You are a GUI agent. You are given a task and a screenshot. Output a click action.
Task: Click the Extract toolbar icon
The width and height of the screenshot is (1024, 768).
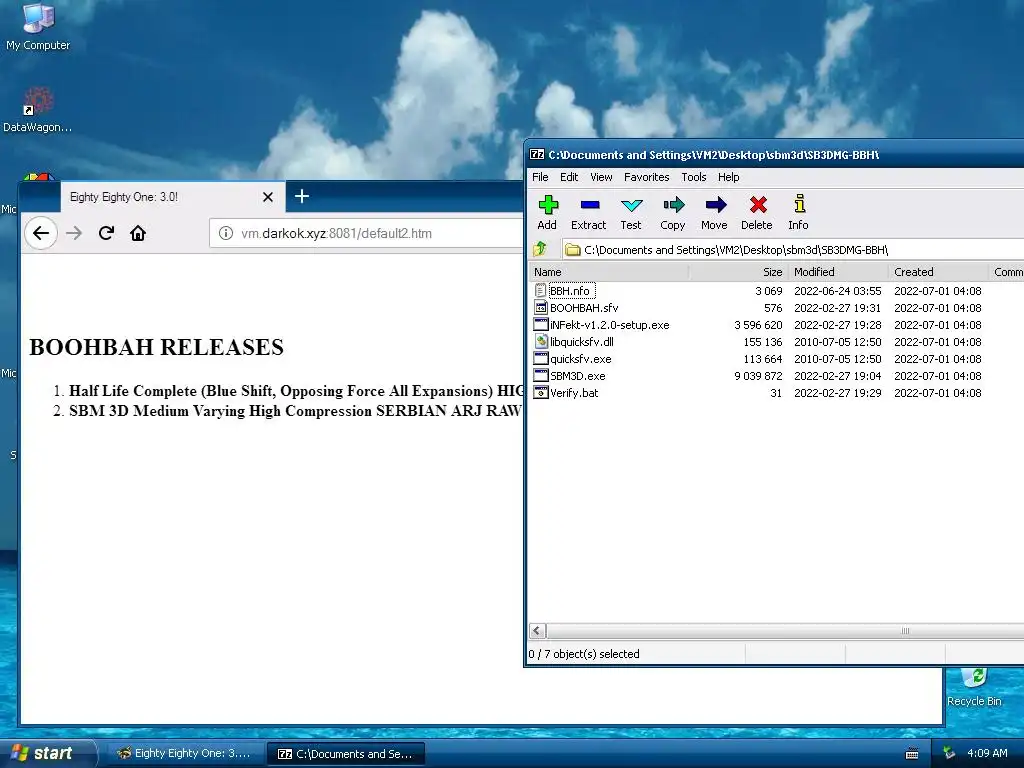pos(588,213)
